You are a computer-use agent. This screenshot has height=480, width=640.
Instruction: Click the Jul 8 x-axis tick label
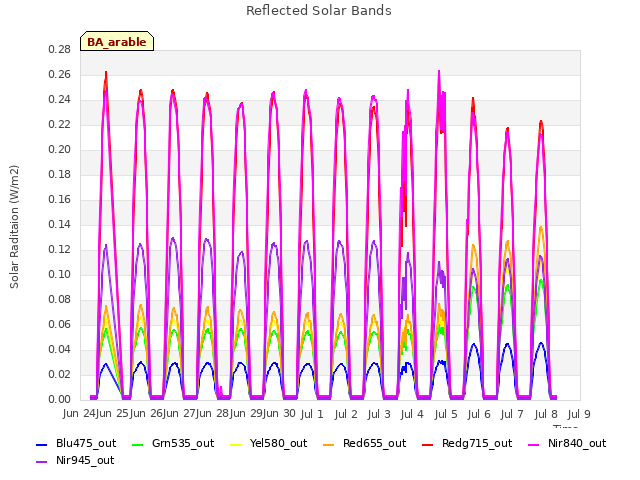point(546,414)
